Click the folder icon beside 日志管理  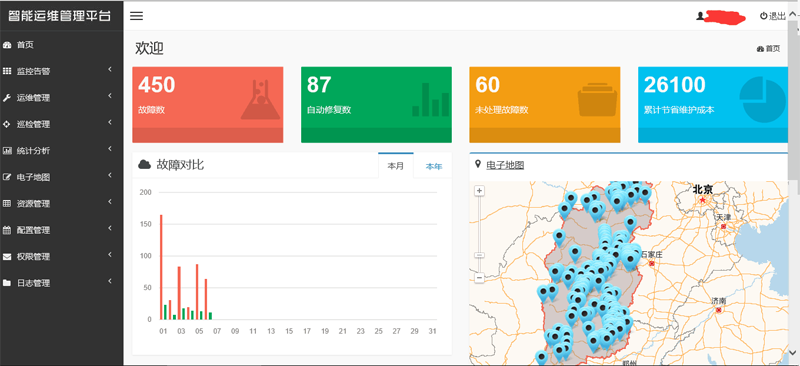[7, 283]
